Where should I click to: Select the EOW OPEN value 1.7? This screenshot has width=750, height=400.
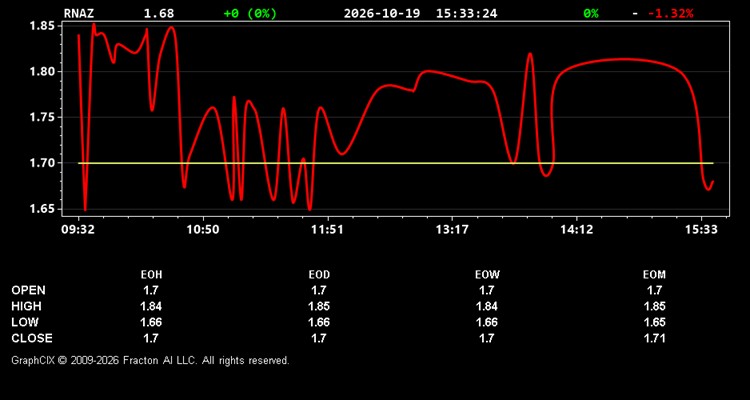click(x=486, y=290)
